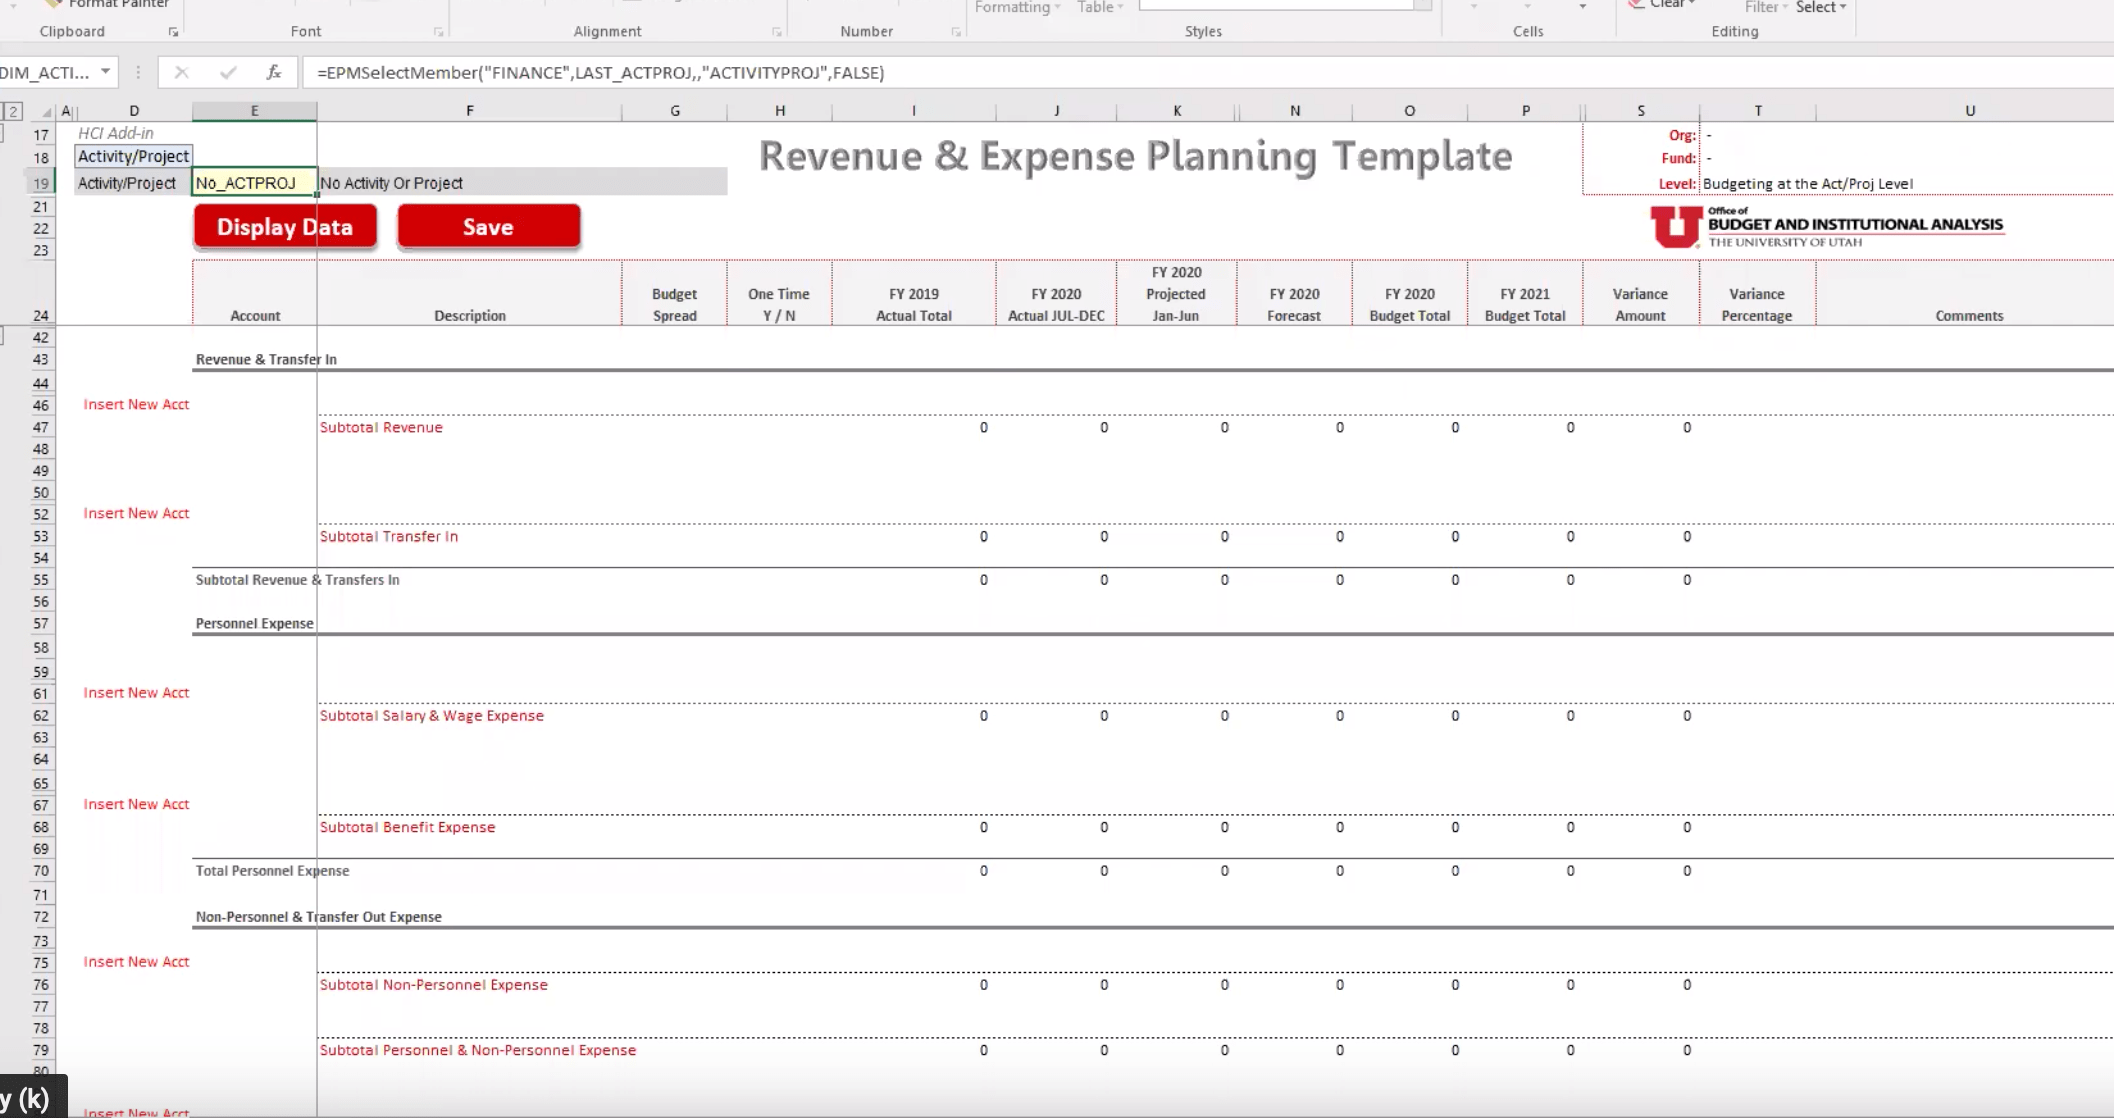Click Insert New Acct above Subtotal Salary & Wage
Viewport: 2114px width, 1118px height.
136,692
